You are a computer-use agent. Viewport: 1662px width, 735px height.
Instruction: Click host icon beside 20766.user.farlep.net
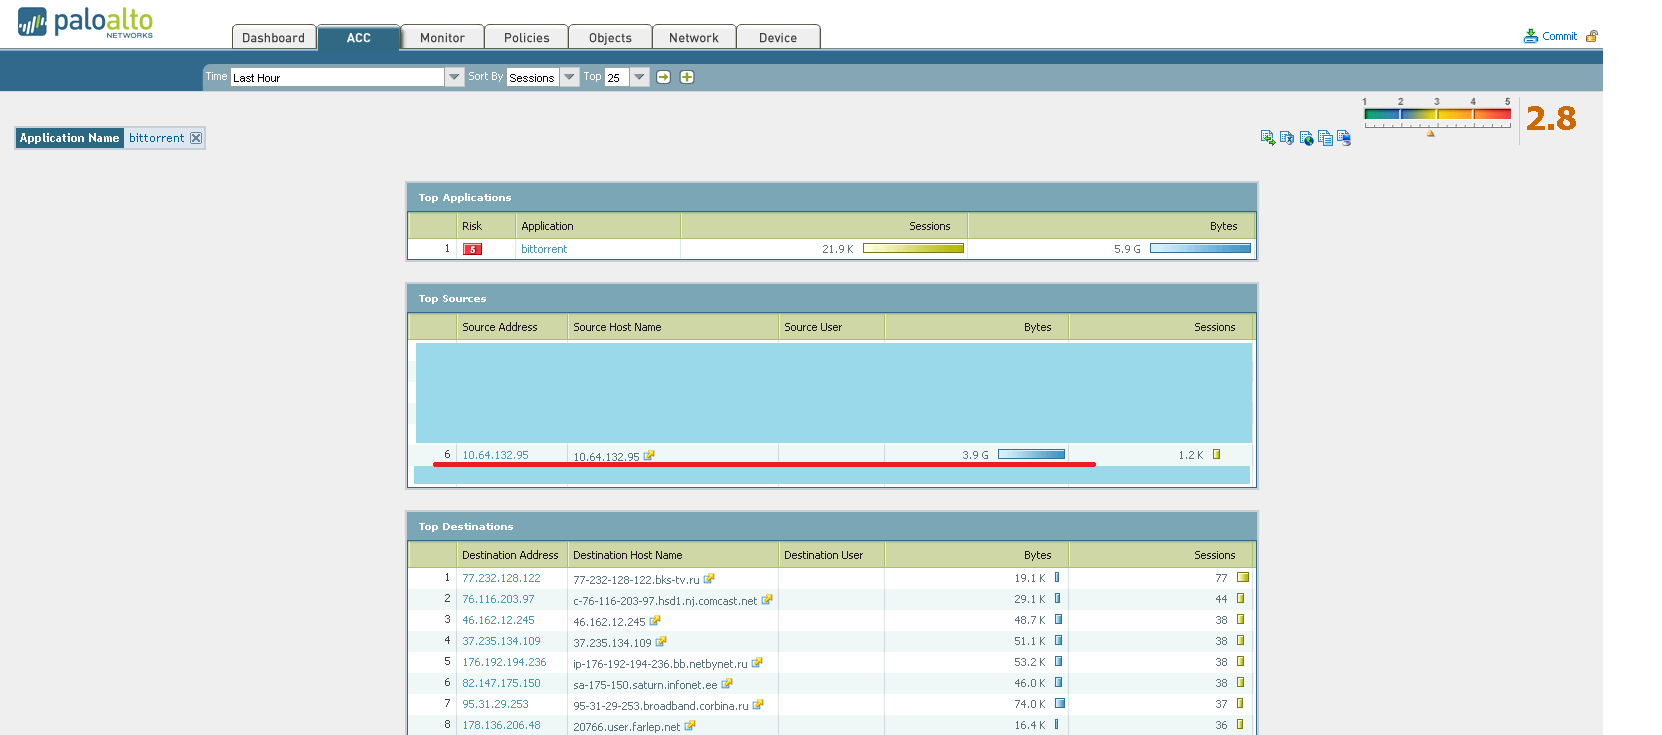(690, 725)
